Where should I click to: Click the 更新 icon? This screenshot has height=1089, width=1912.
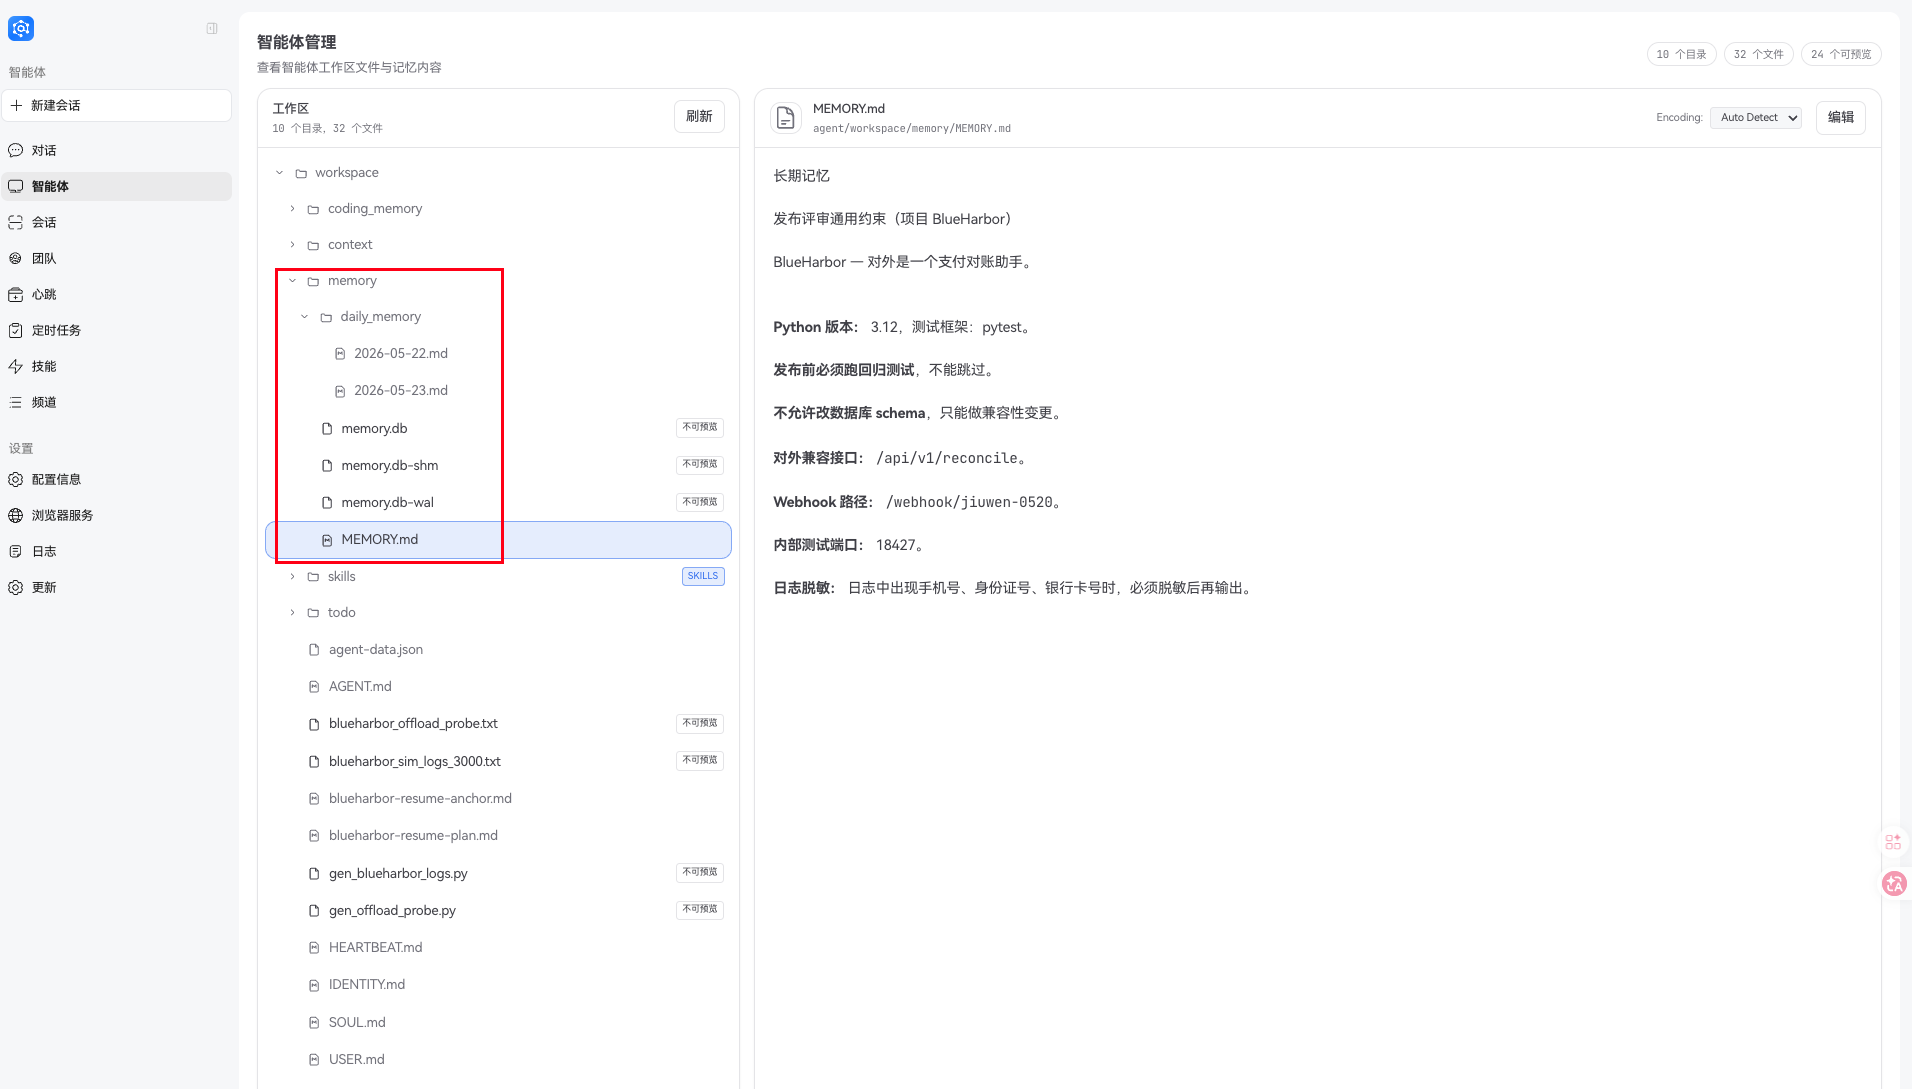coord(16,587)
